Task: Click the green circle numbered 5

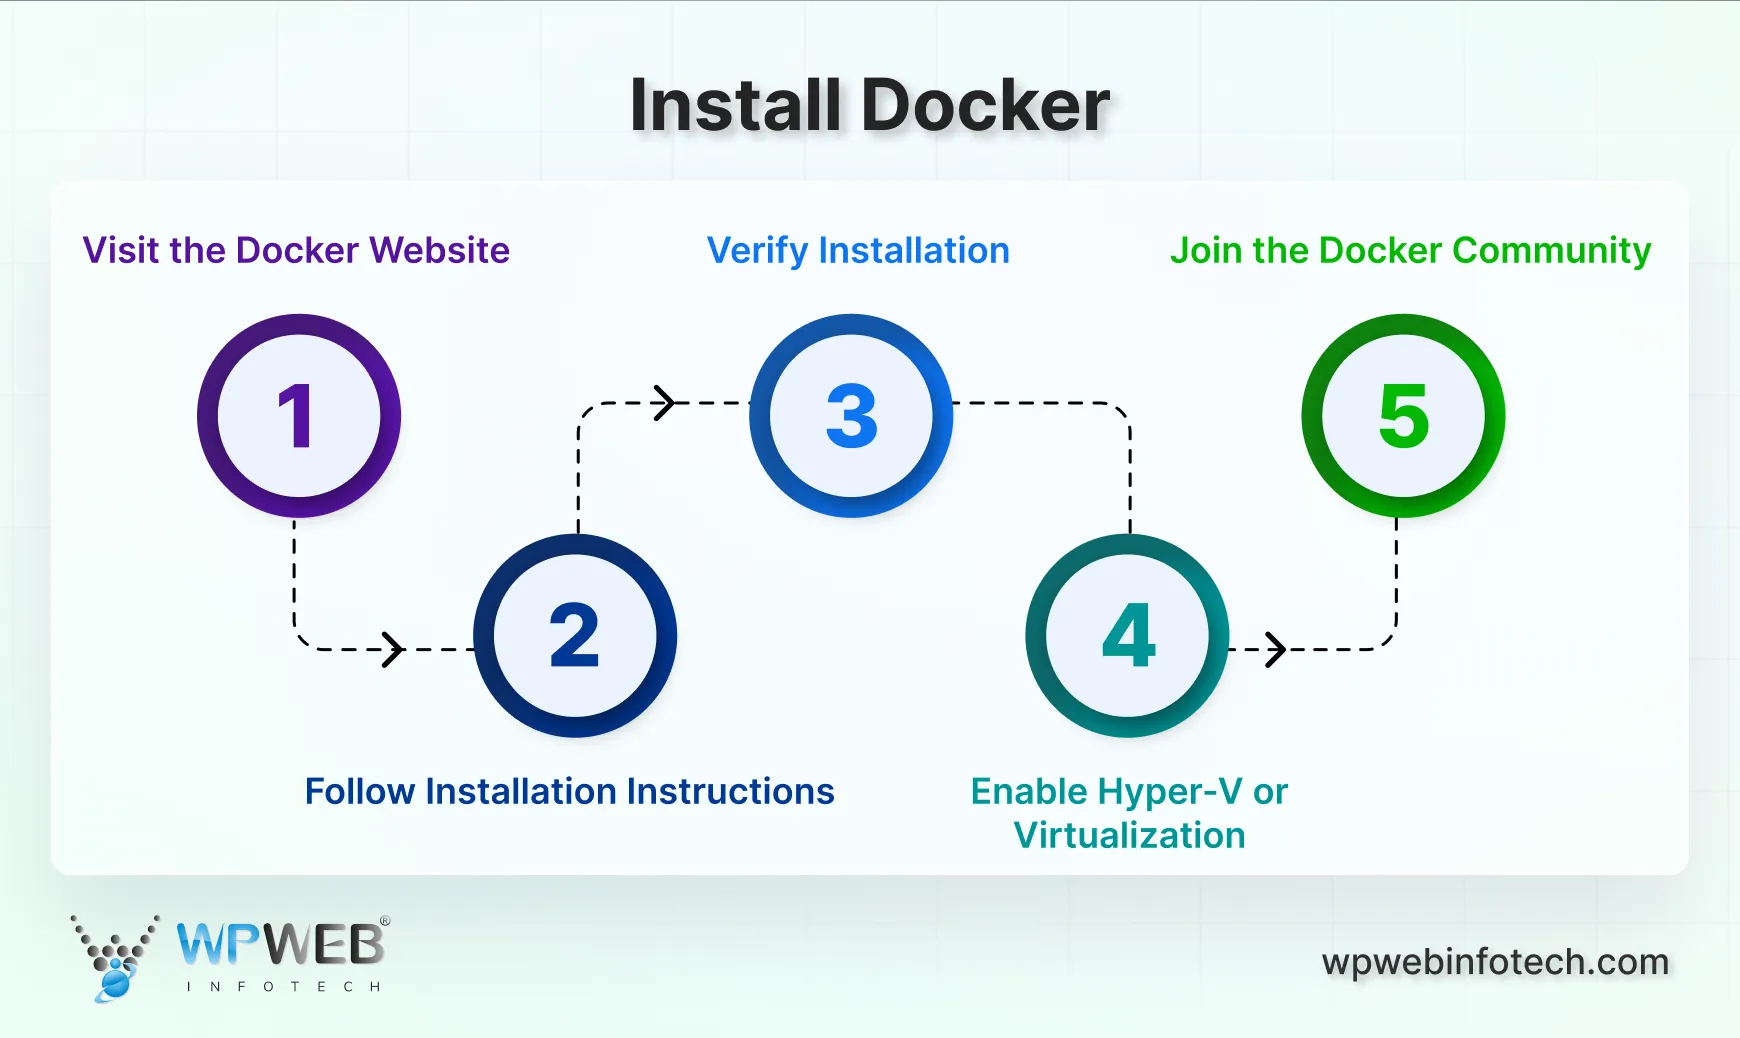Action: [x=1403, y=416]
